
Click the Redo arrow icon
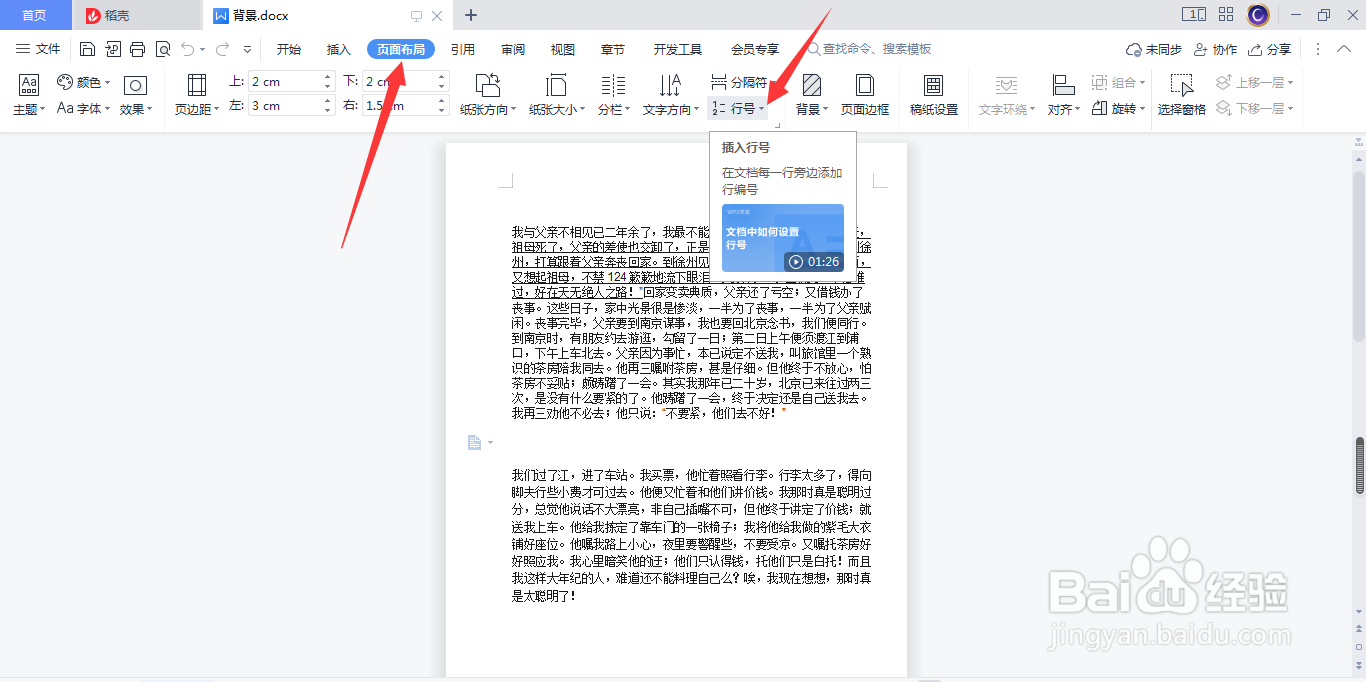tap(221, 49)
